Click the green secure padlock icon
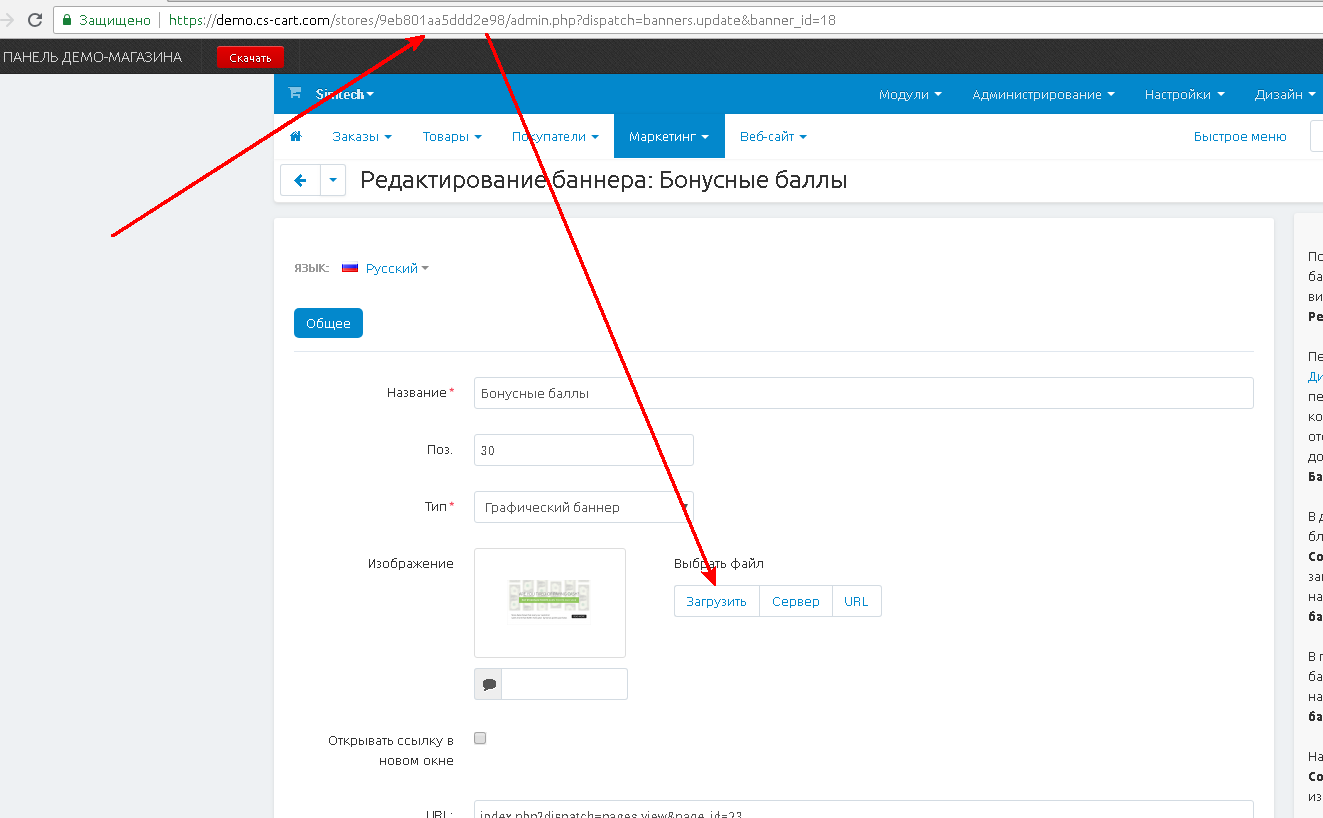 click(67, 20)
